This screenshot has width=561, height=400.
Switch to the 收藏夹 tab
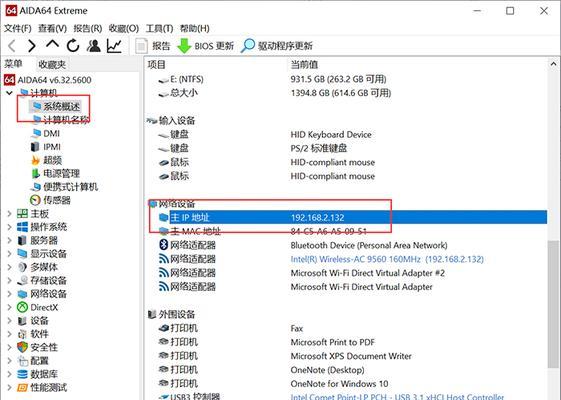click(52, 65)
